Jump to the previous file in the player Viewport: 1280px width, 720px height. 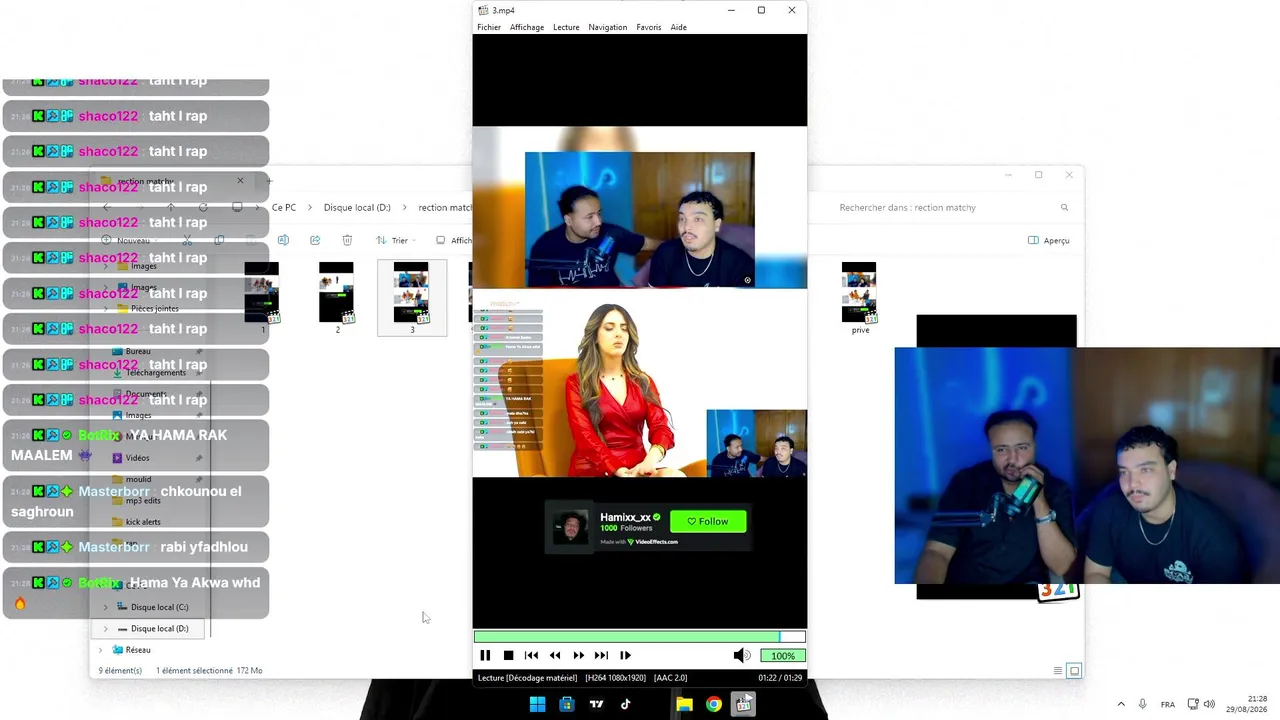531,655
